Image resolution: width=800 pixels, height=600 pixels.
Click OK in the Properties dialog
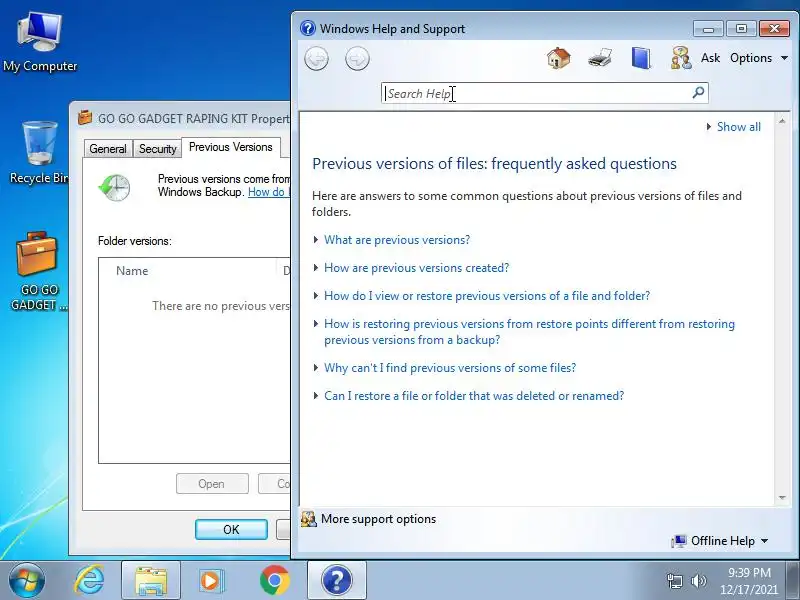pos(231,530)
